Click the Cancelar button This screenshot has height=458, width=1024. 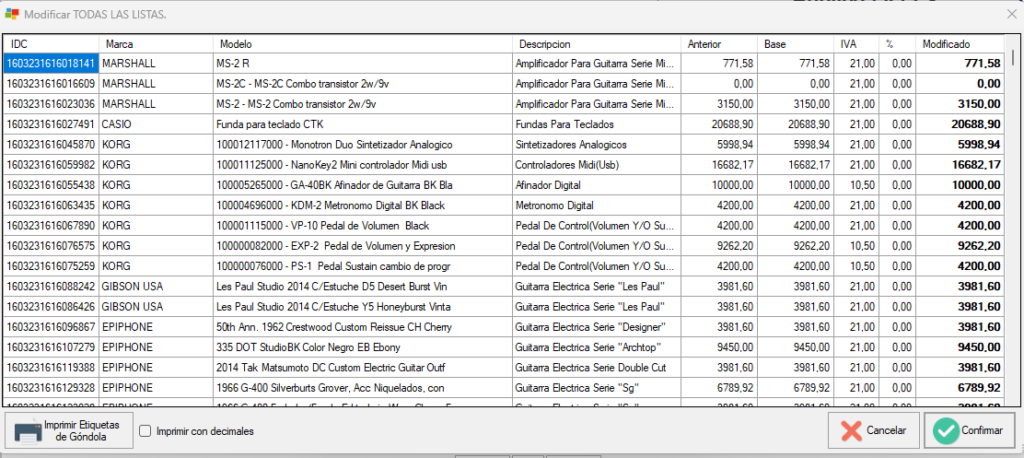click(874, 431)
